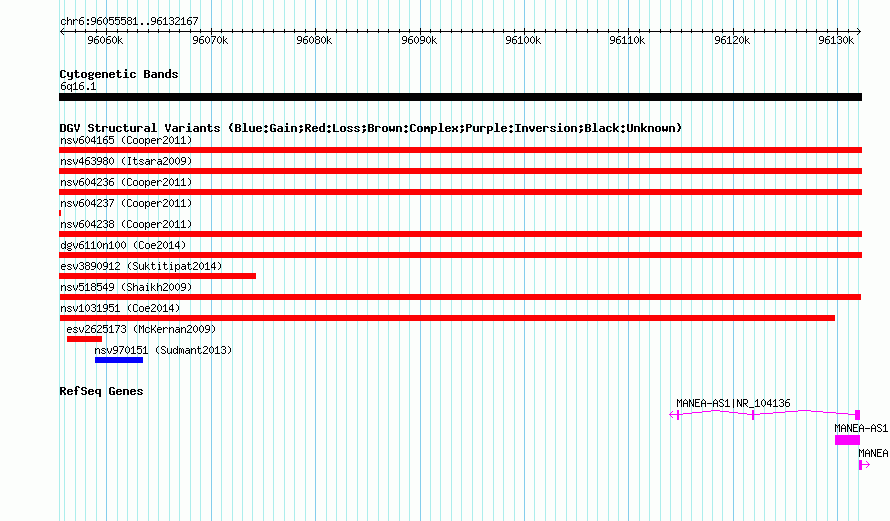The width and height of the screenshot is (890, 521).
Task: Click the MANEA-AS1 label above the magenta block
Action: pyautogui.click(x=861, y=428)
